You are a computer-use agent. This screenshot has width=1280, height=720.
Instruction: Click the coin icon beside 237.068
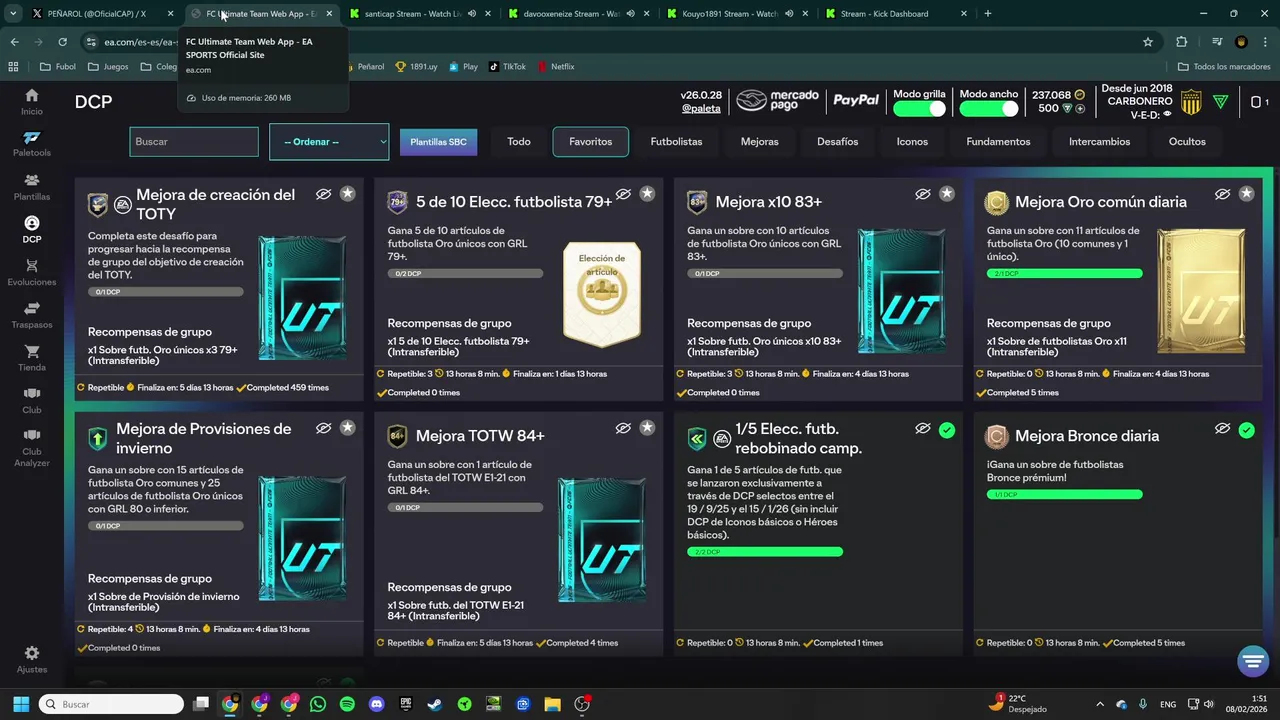1079,95
